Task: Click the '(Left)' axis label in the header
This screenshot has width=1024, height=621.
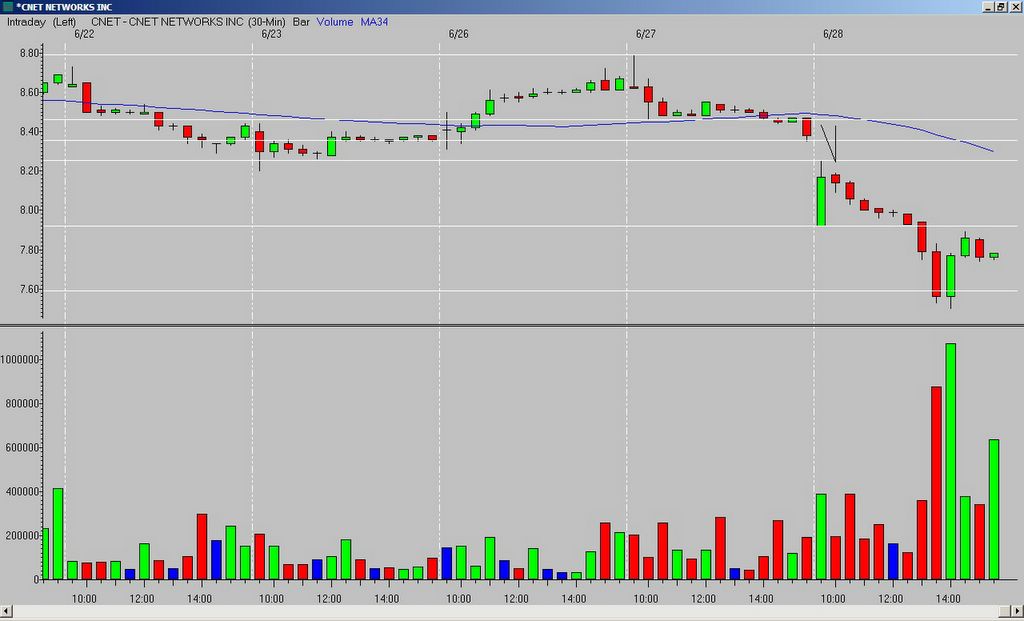Action: click(64, 22)
